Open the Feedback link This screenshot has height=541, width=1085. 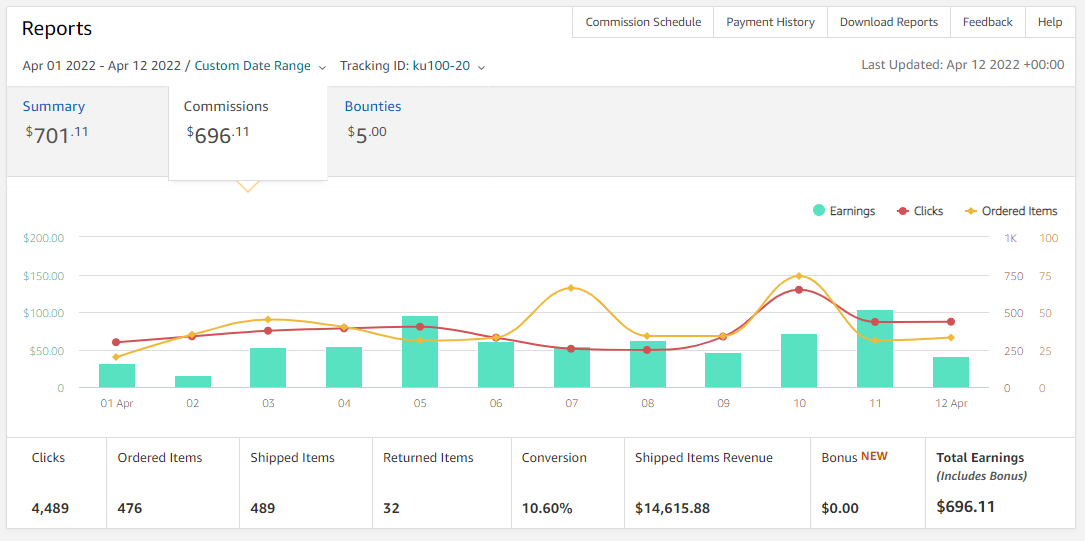click(987, 22)
